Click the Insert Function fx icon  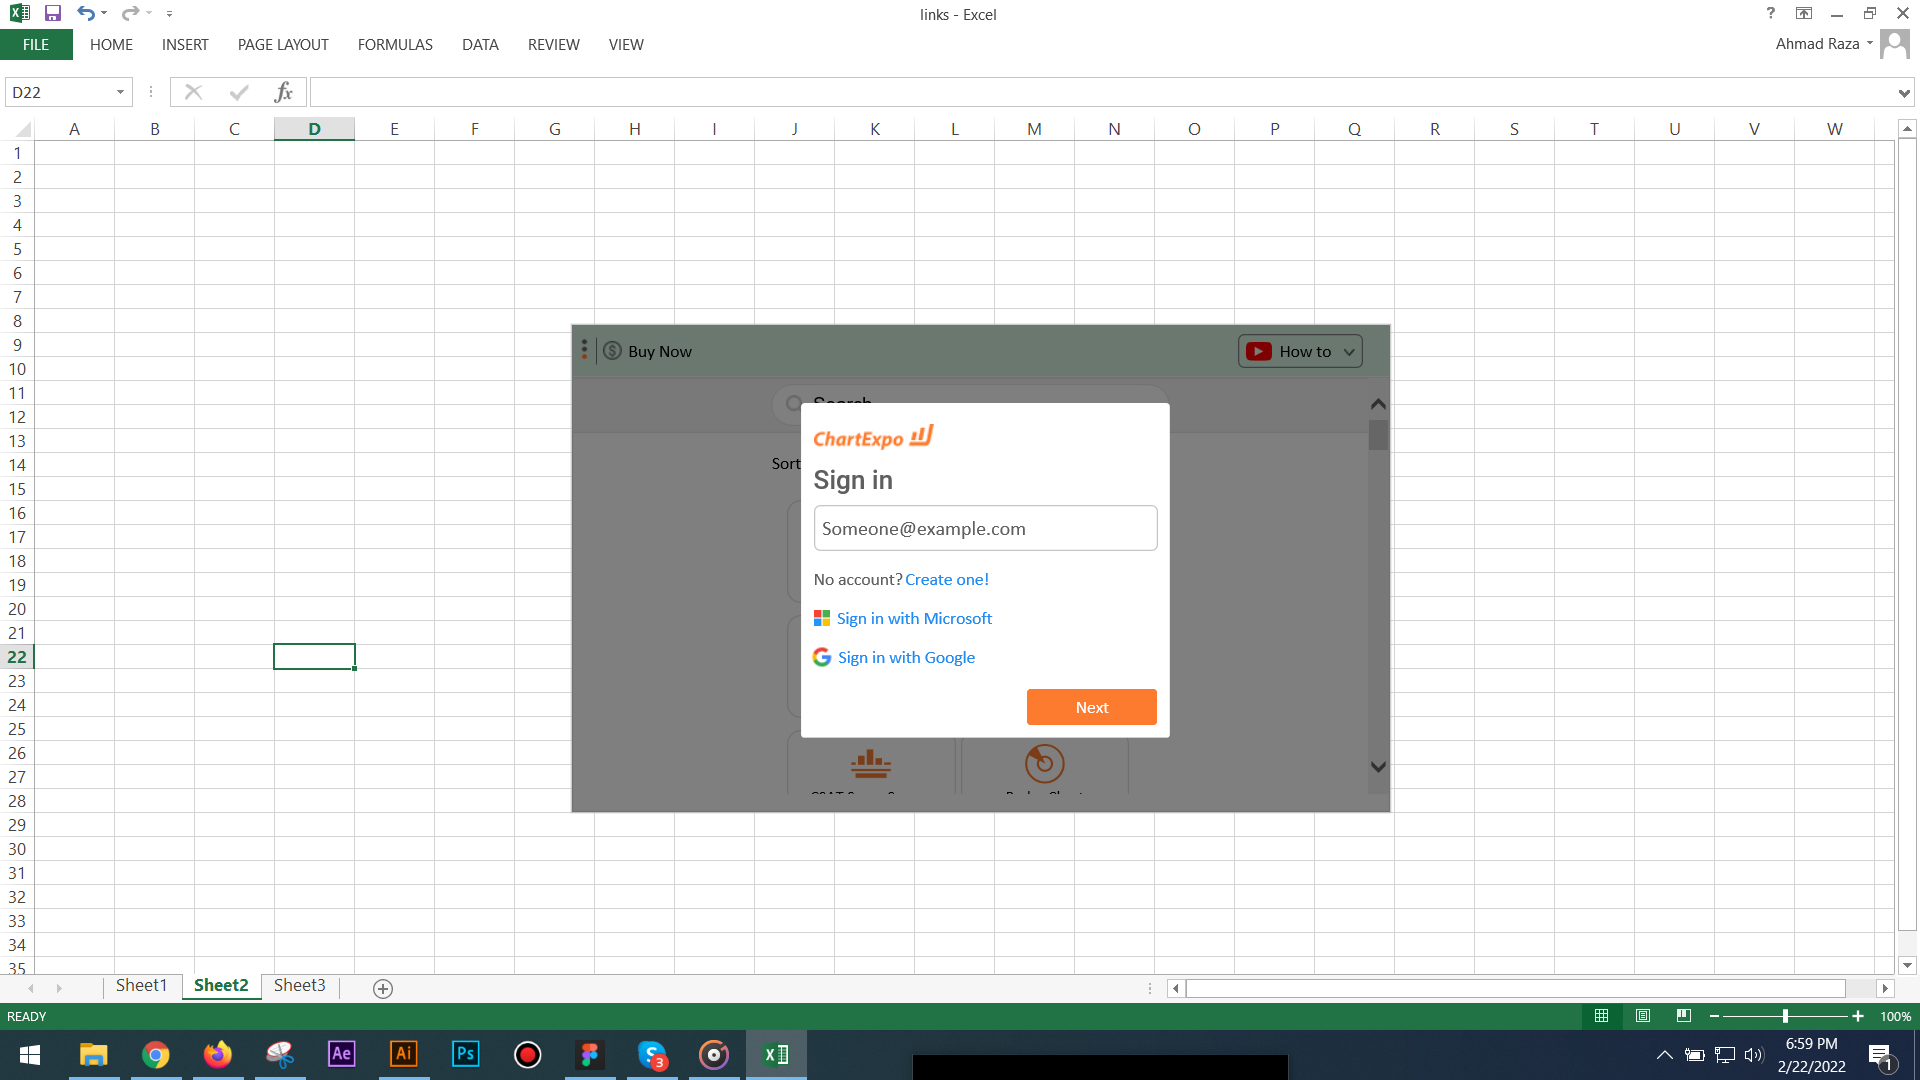pyautogui.click(x=283, y=92)
